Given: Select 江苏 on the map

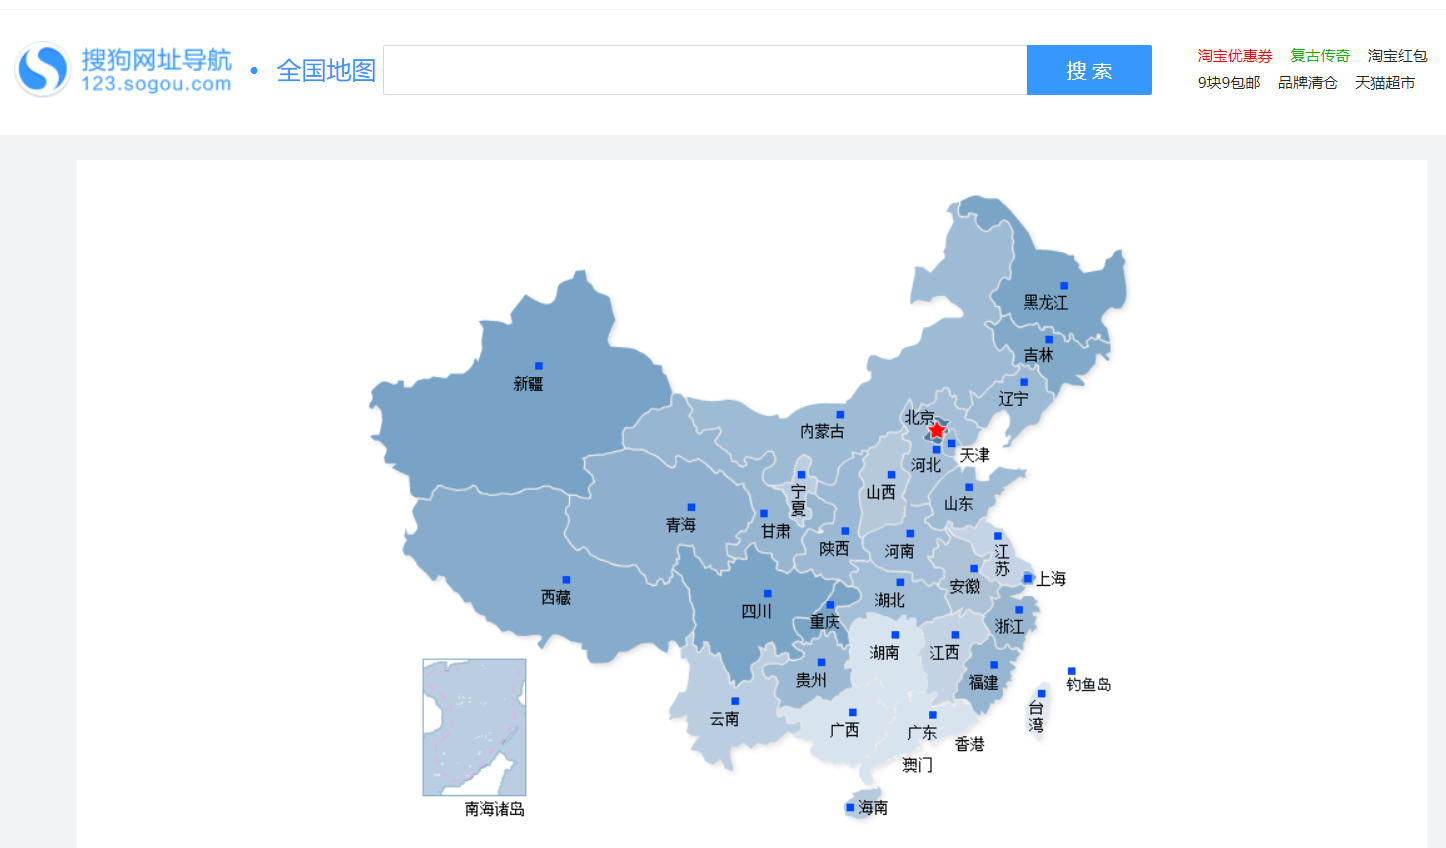Looking at the screenshot, I should click(1002, 561).
